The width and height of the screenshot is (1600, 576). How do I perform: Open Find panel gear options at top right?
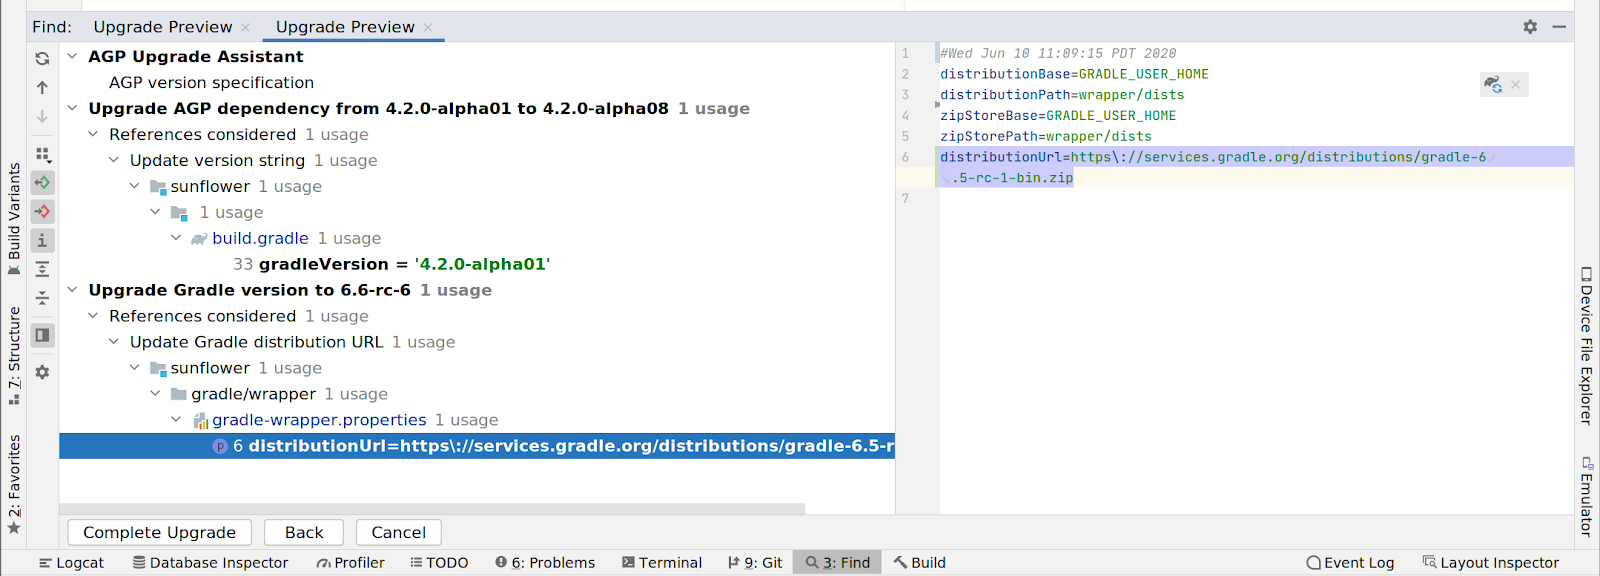(1530, 27)
